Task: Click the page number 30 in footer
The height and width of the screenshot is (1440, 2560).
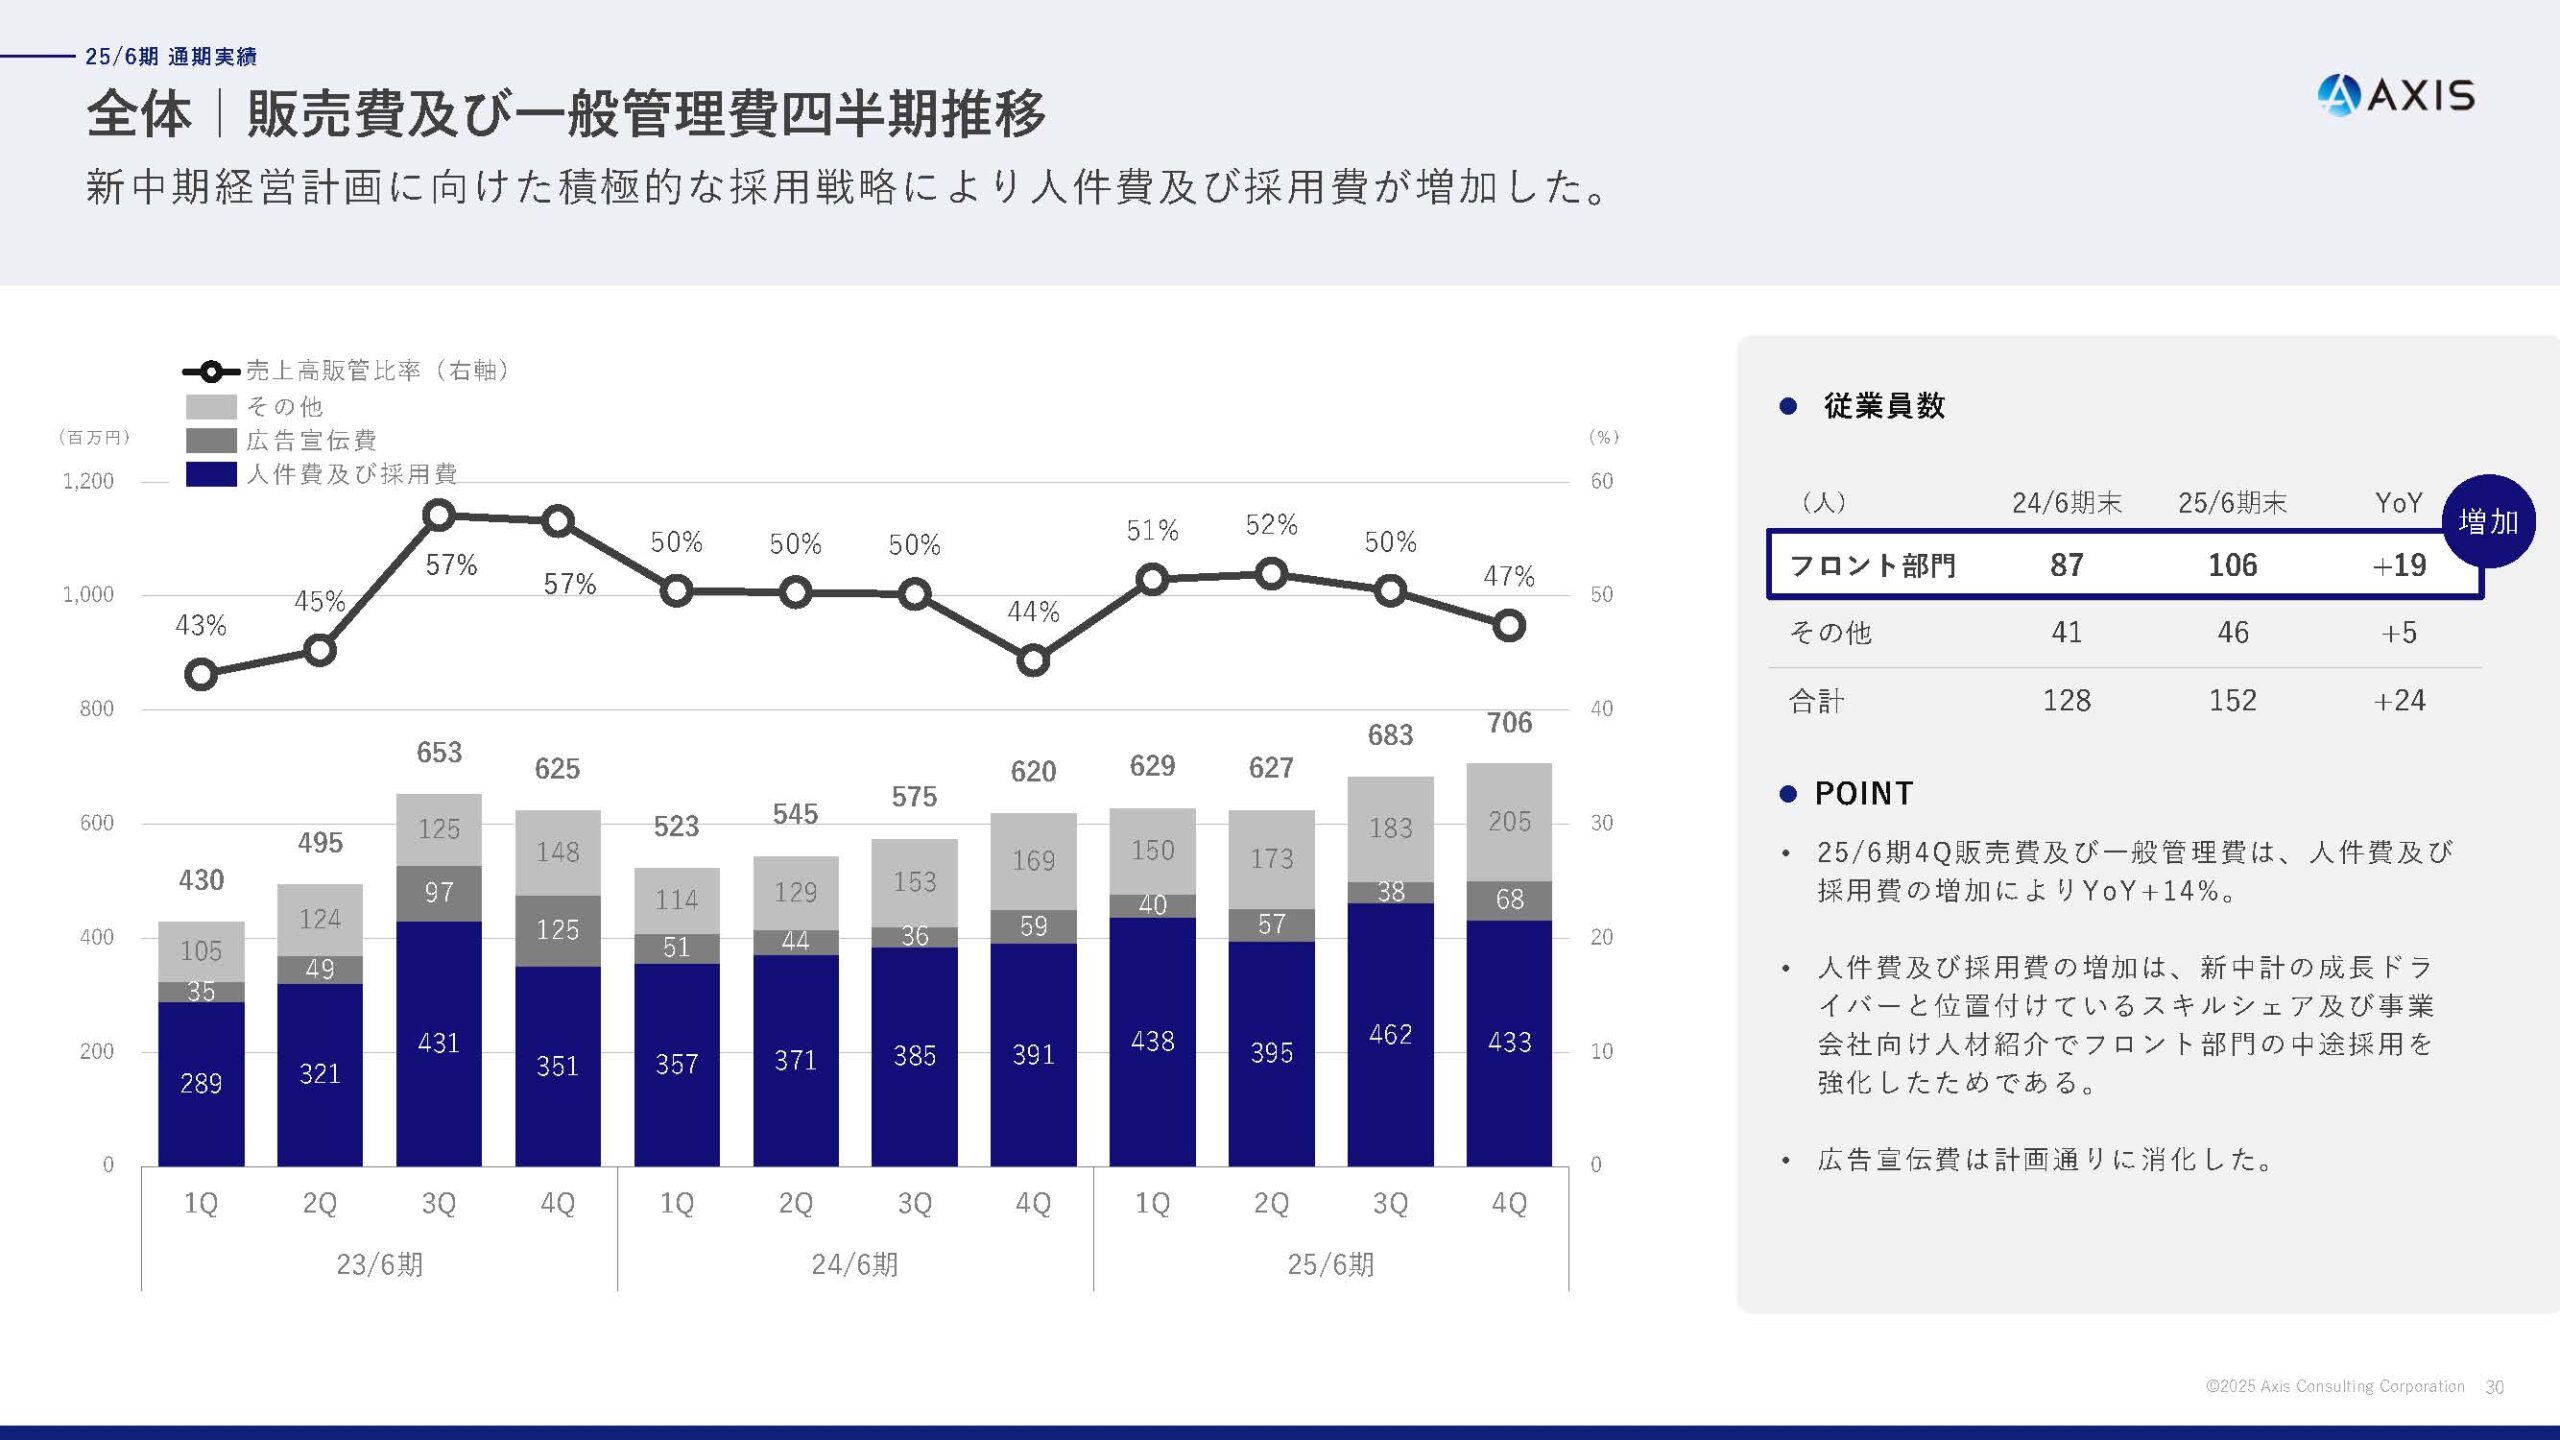Action: (2494, 1387)
